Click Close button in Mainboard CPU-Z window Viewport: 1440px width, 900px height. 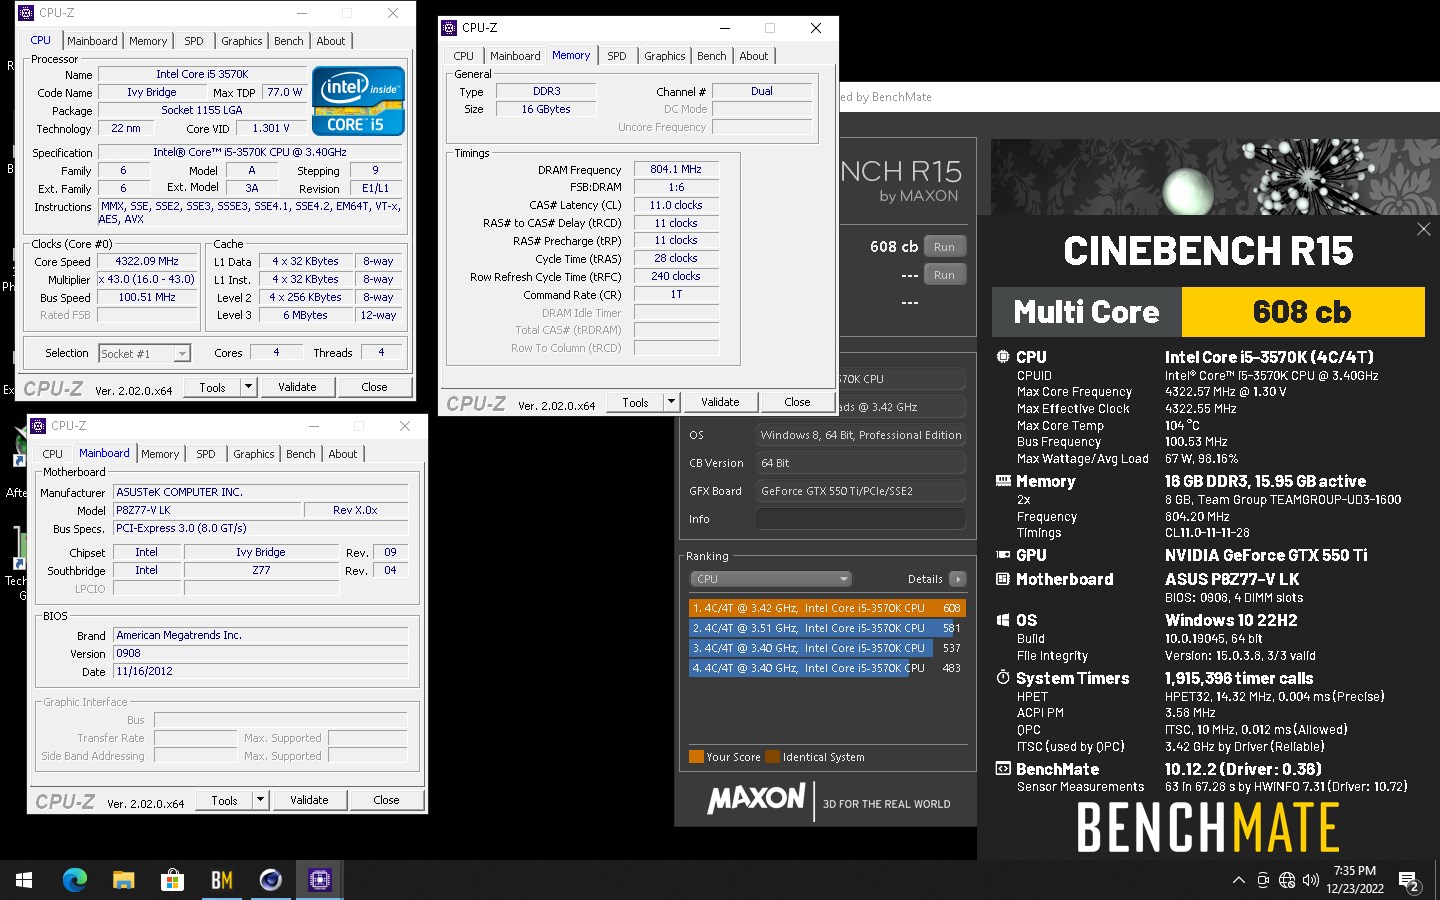[x=386, y=800]
